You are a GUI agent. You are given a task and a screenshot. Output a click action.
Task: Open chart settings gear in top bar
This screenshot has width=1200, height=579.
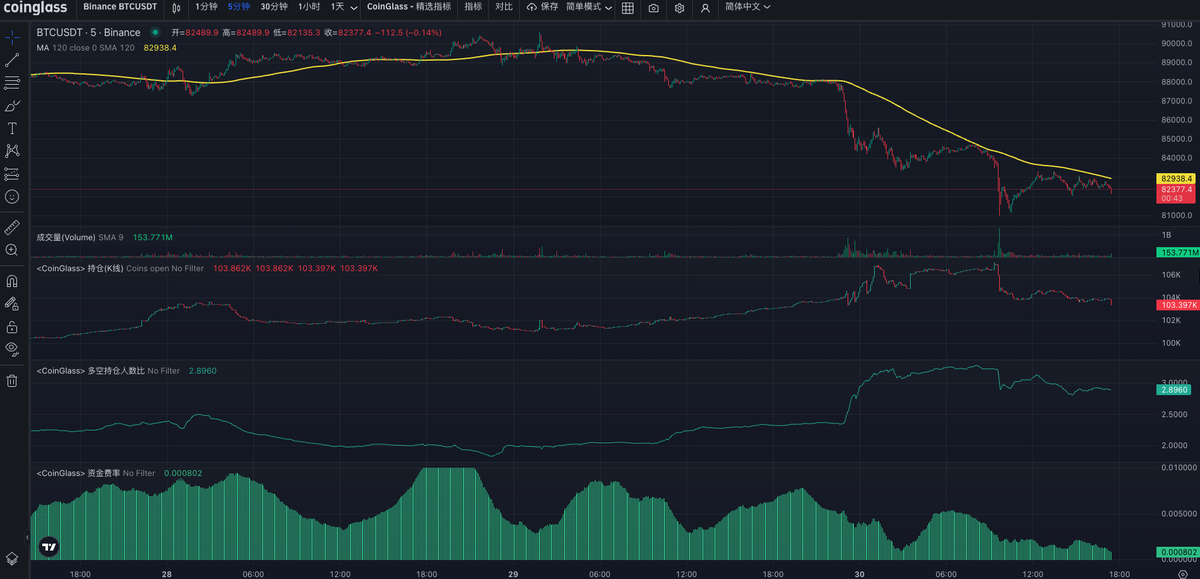click(679, 7)
